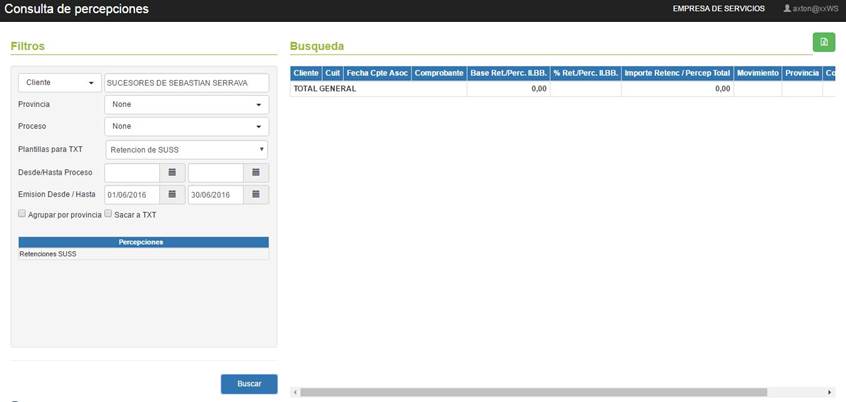Open calendar for Emision end date

click(x=256, y=194)
